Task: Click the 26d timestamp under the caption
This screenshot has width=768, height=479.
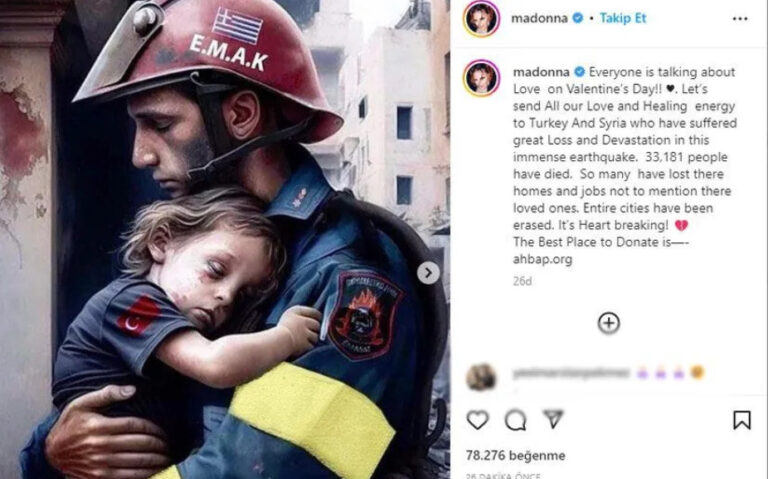Action: [x=522, y=281]
